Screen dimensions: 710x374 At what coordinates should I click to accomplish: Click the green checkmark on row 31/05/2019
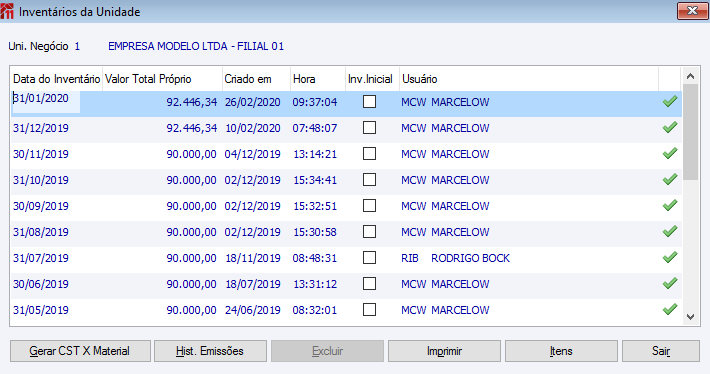(670, 310)
